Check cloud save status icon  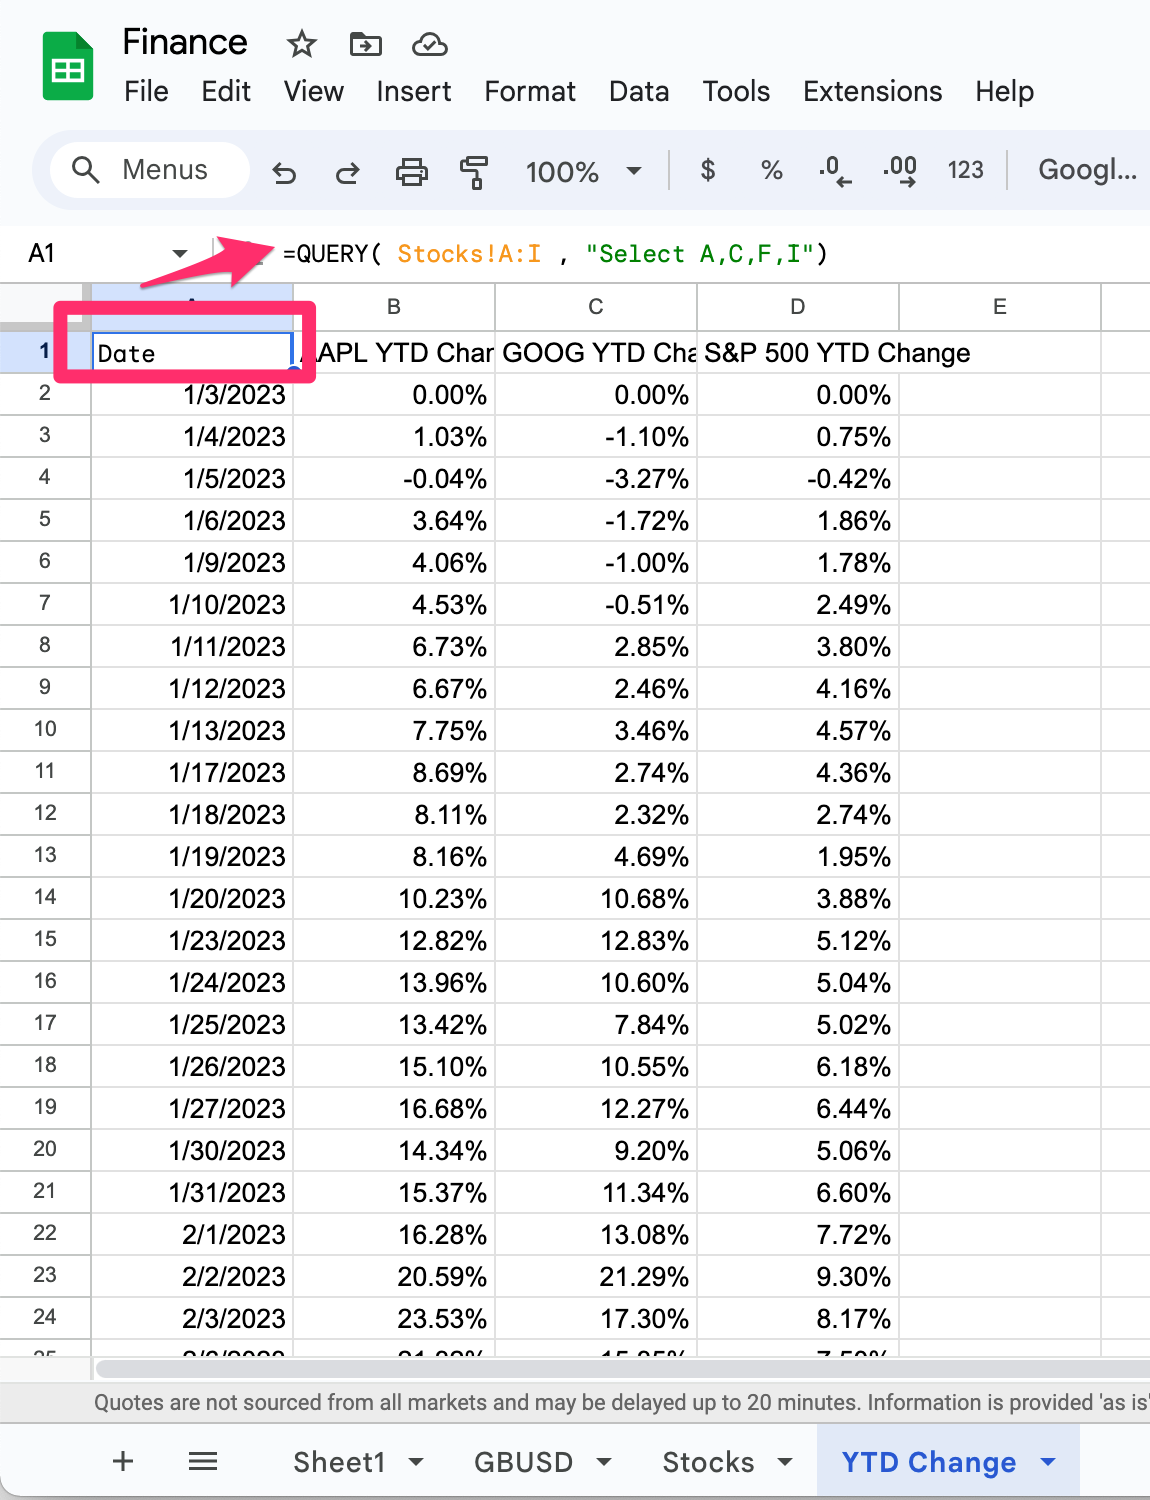point(429,44)
